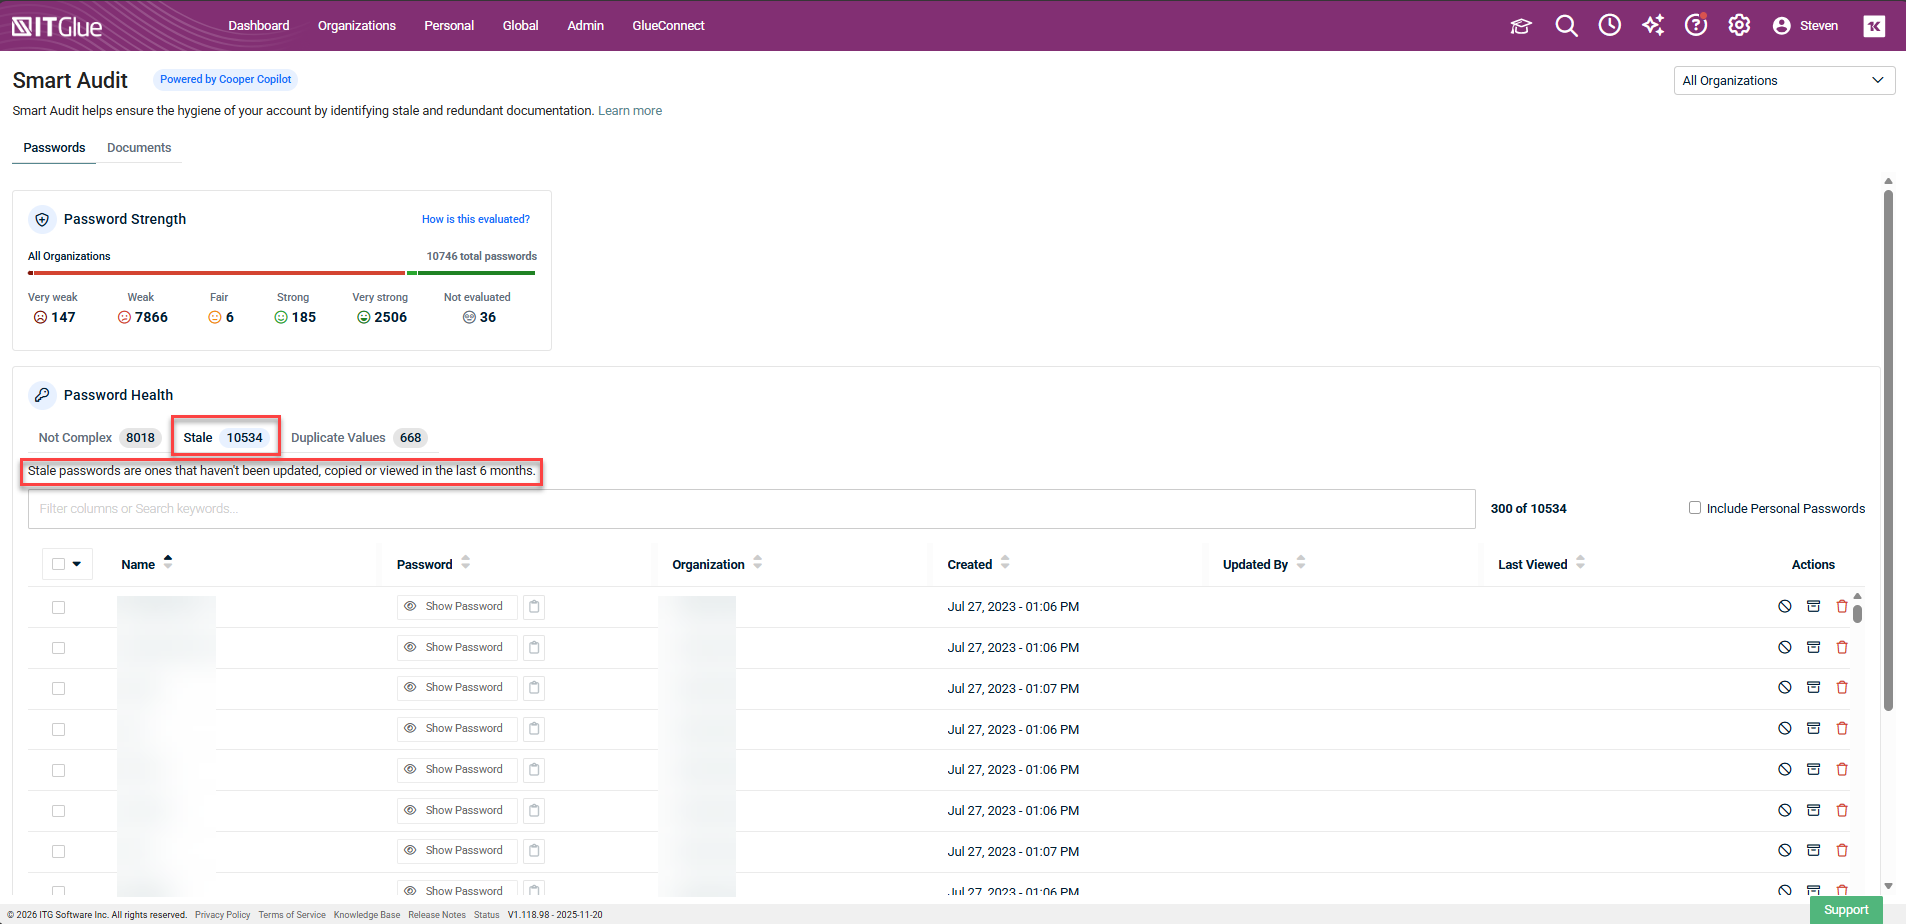Check the first password row's checkbox
The width and height of the screenshot is (1906, 924).
pyautogui.click(x=58, y=607)
